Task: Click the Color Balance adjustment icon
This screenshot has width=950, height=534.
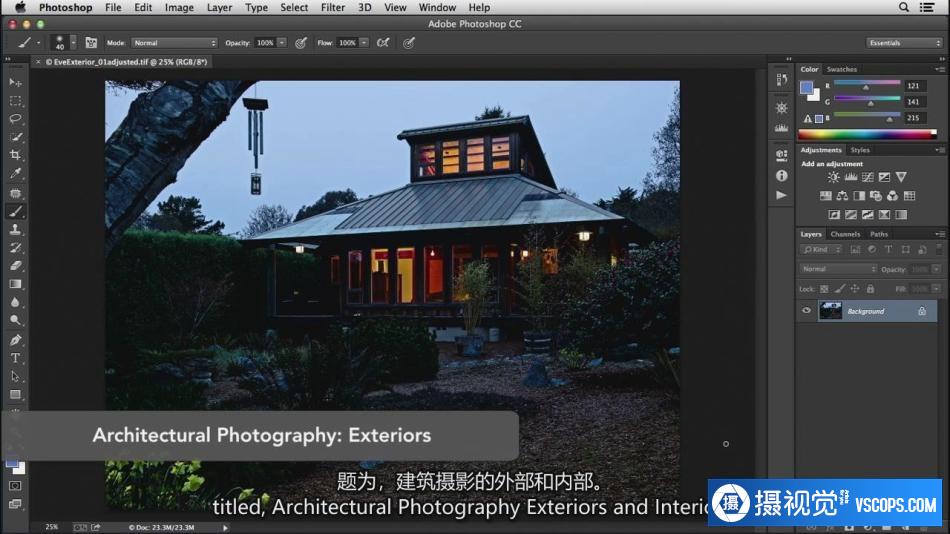Action: pyautogui.click(x=841, y=196)
